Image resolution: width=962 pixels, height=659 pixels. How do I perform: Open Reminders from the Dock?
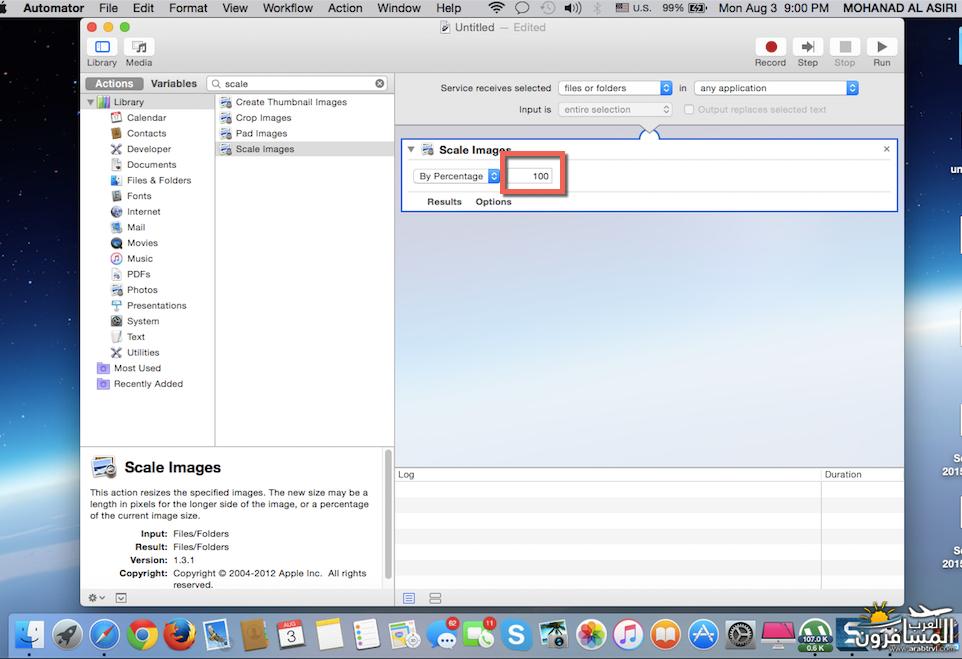(366, 634)
